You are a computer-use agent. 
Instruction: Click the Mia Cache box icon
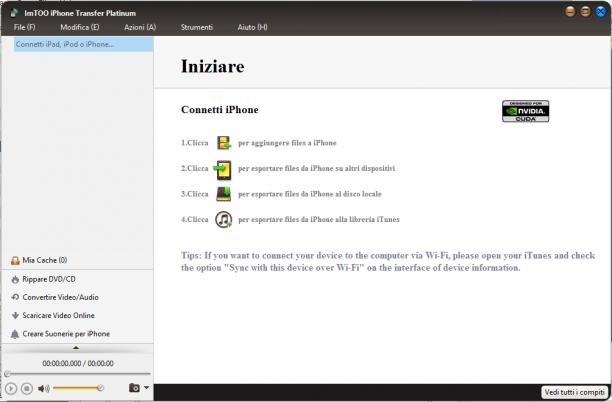click(15, 260)
